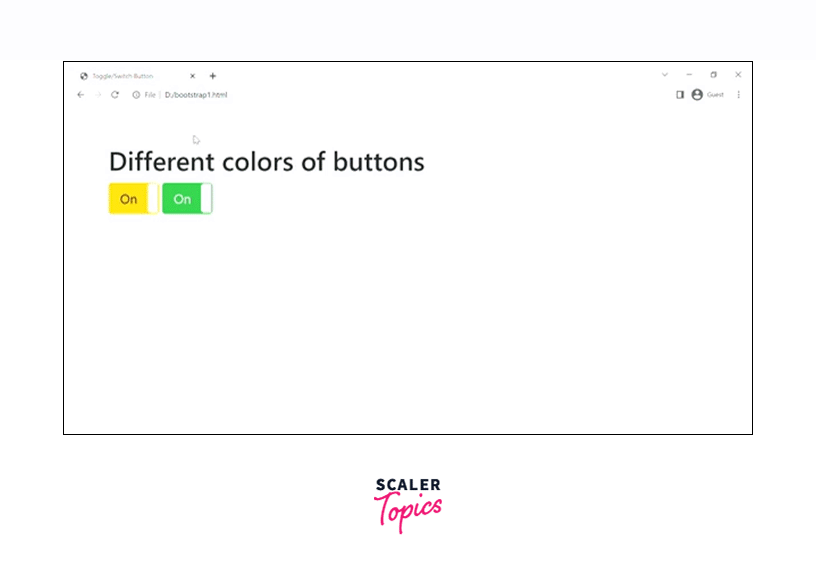Click the browser back arrow

click(x=81, y=95)
